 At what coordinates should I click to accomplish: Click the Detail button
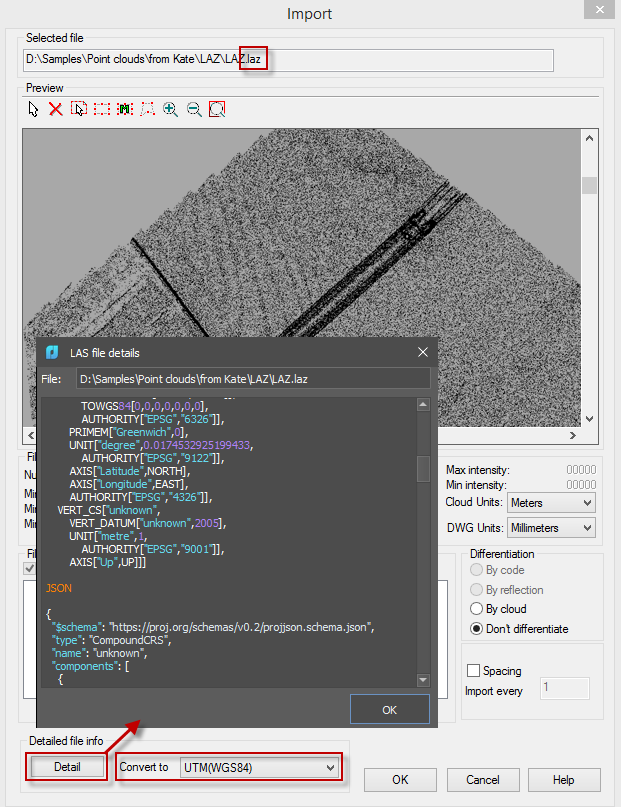click(x=69, y=767)
